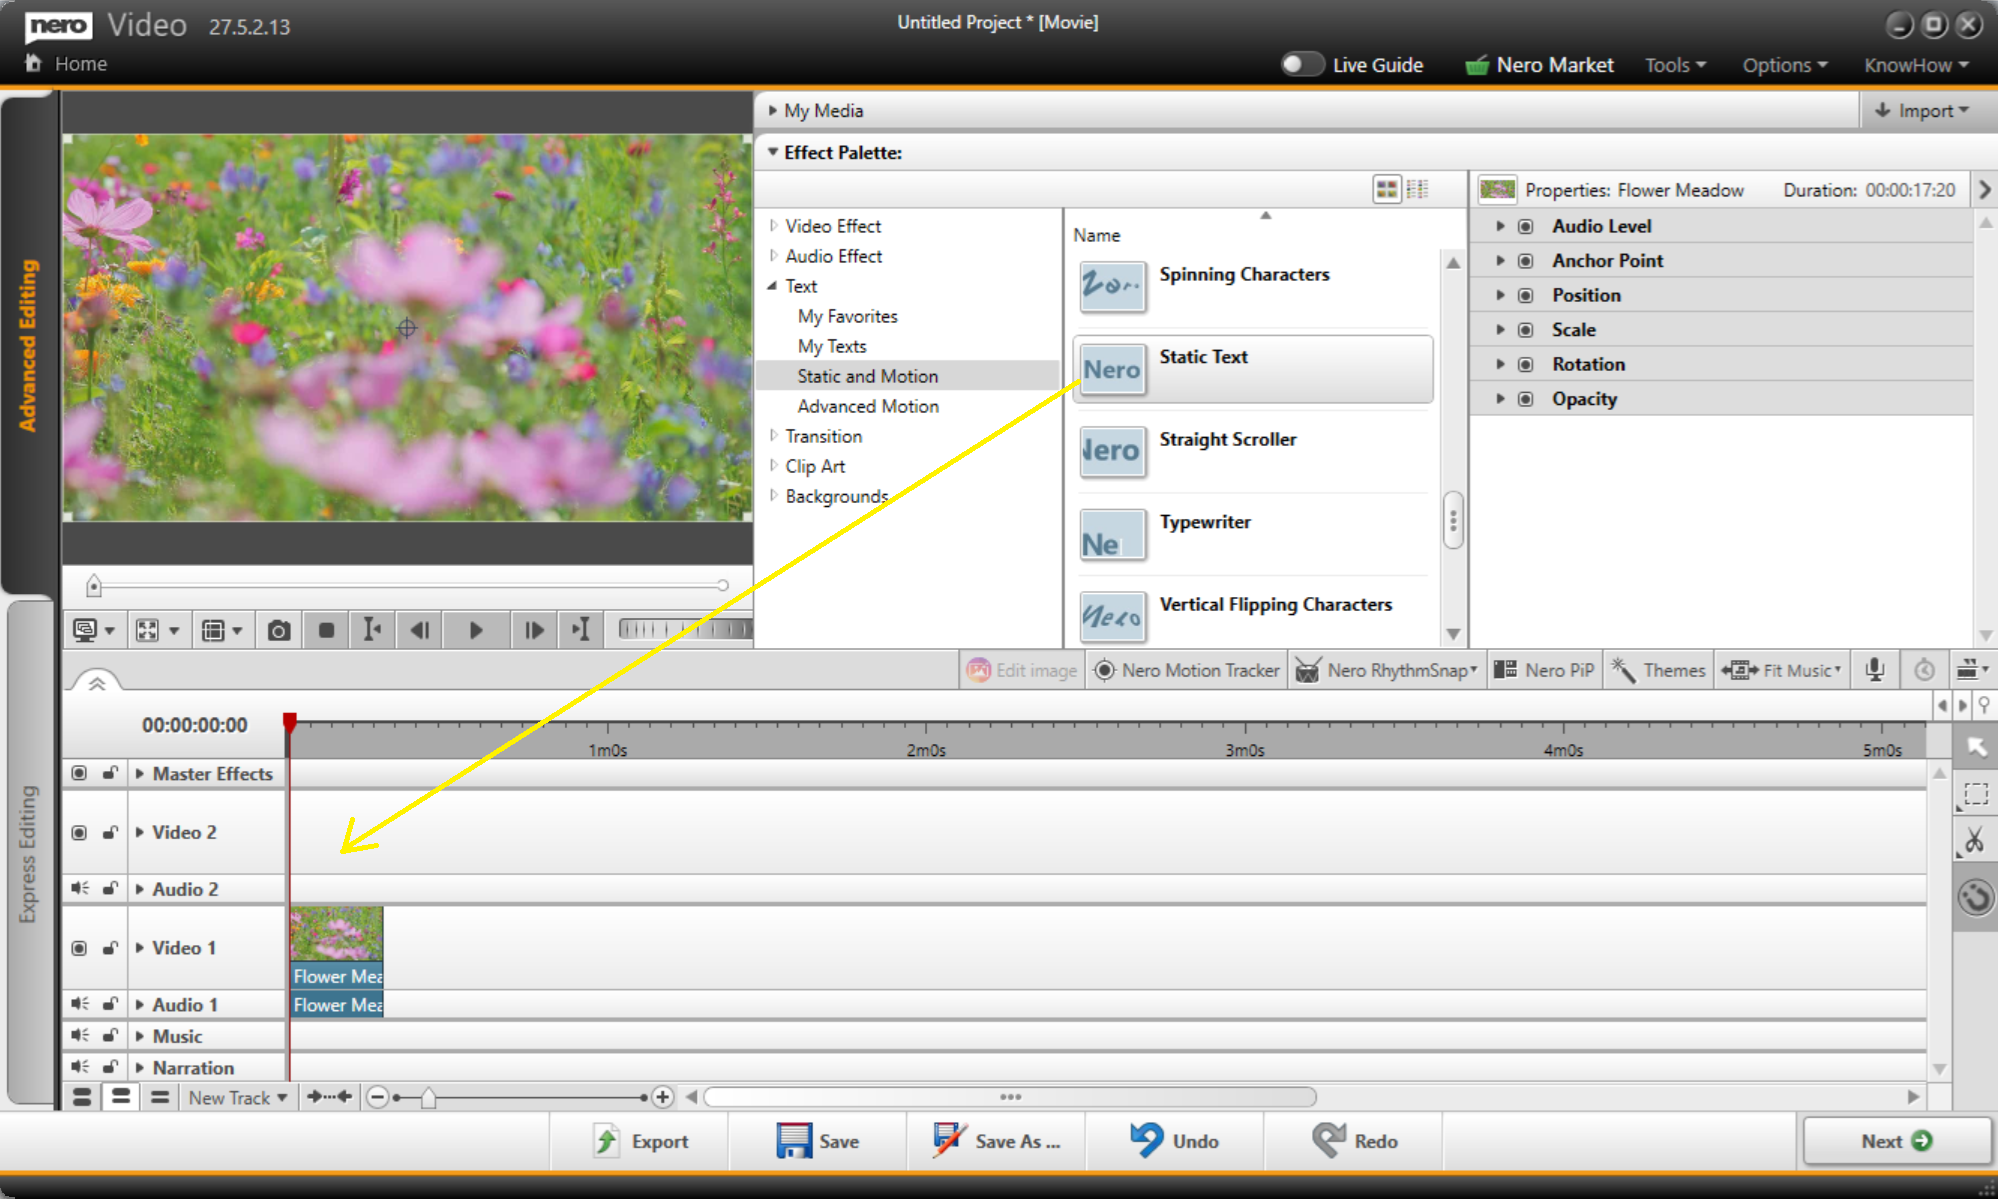1998x1199 pixels.
Task: Expand the Opacity property
Action: (x=1500, y=399)
